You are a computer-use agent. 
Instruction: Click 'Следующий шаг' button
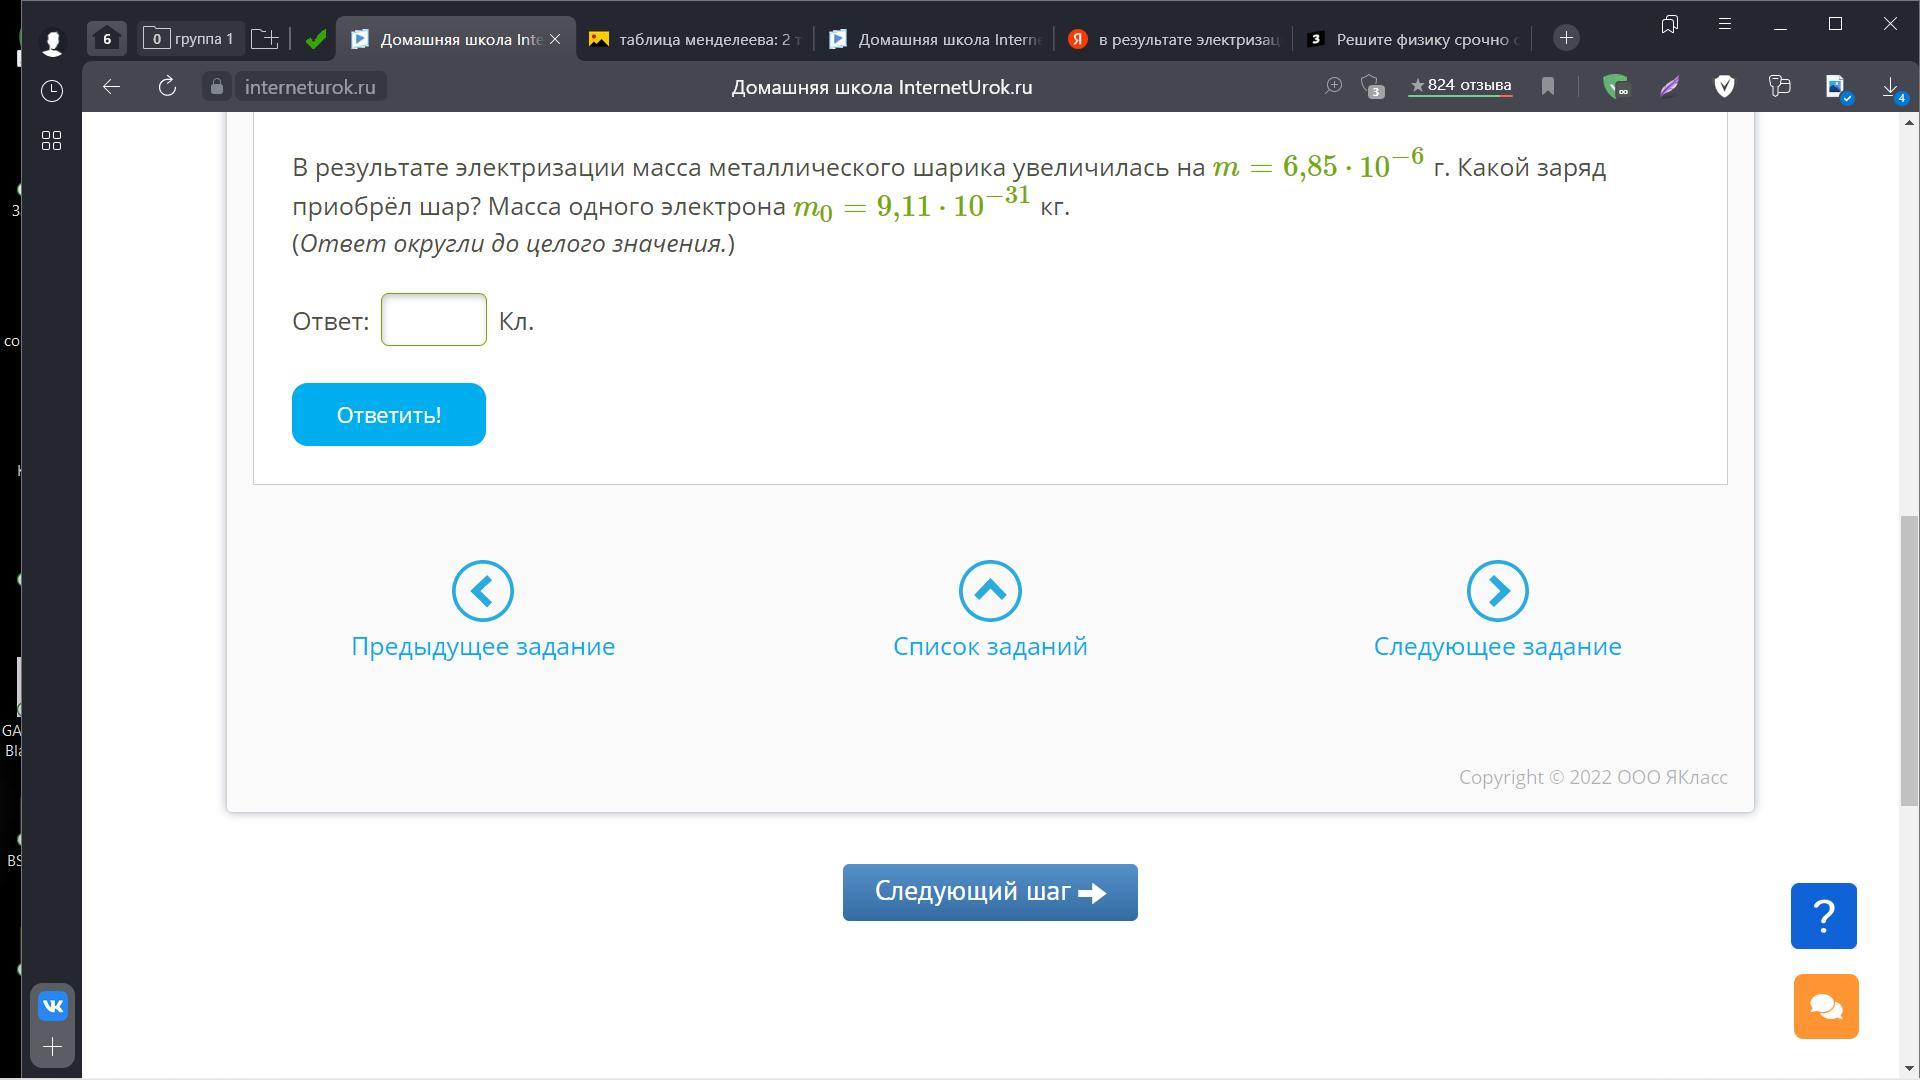point(989,892)
